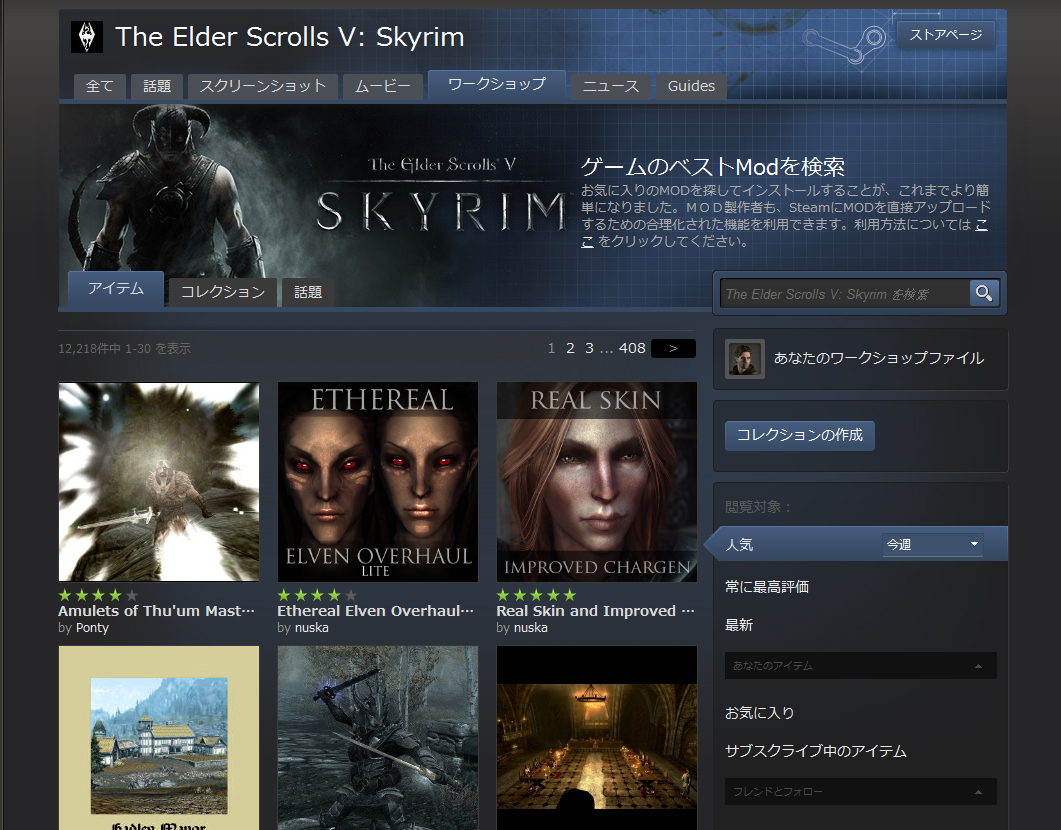Click star rating of Amulets of Thu'um
Screen dimensions: 1061x830
(x=98, y=595)
